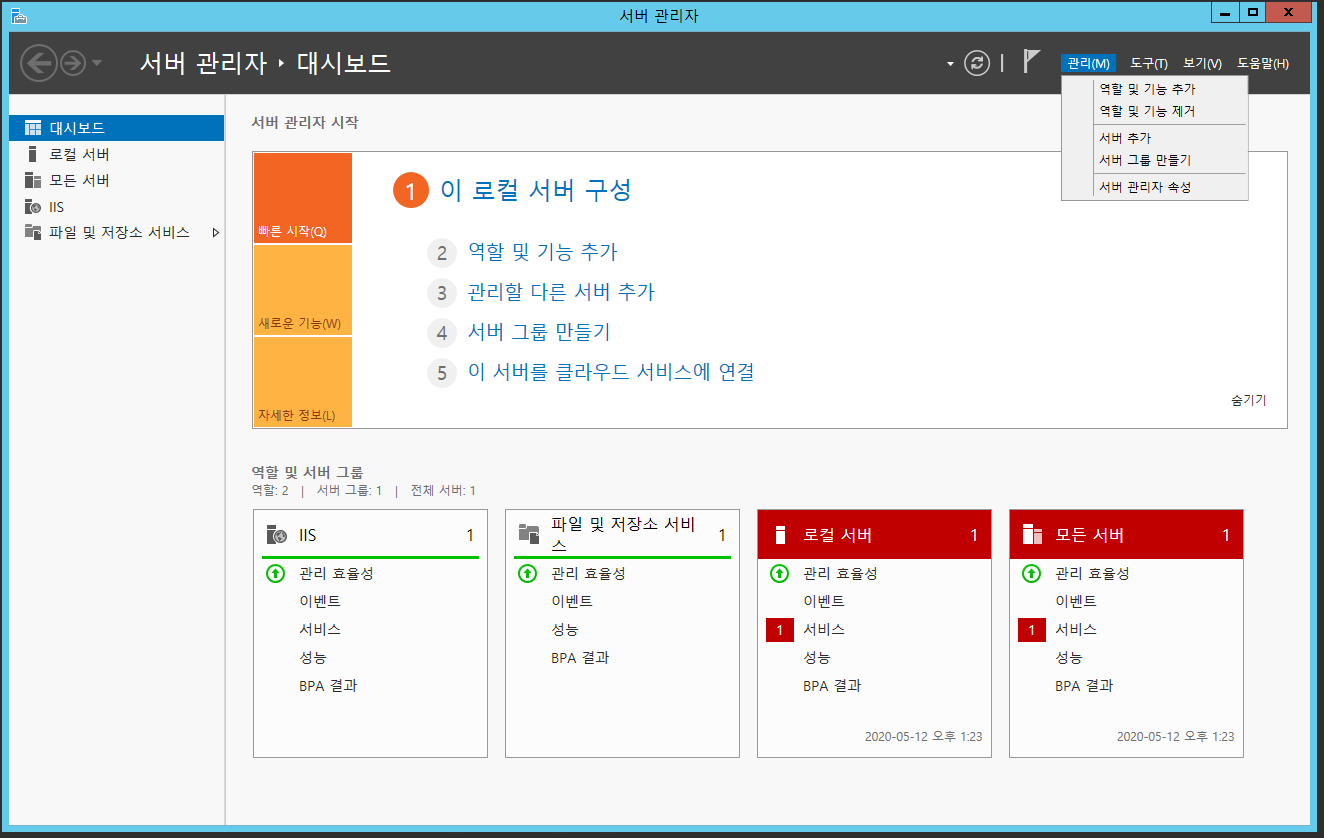Click the forward navigation arrow
Image resolution: width=1324 pixels, height=838 pixels.
pyautogui.click(x=73, y=64)
